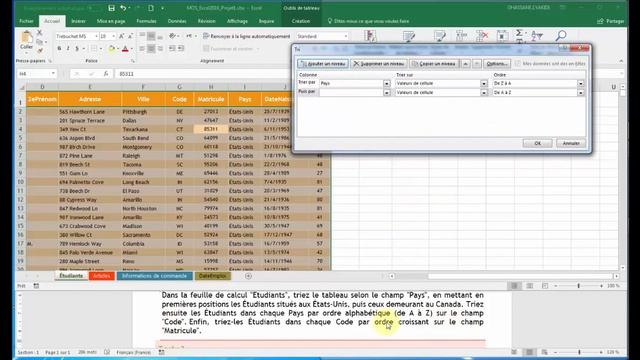The height and width of the screenshot is (360, 640).
Task: Switch to the Formules ribbon tab
Action: (x=147, y=21)
